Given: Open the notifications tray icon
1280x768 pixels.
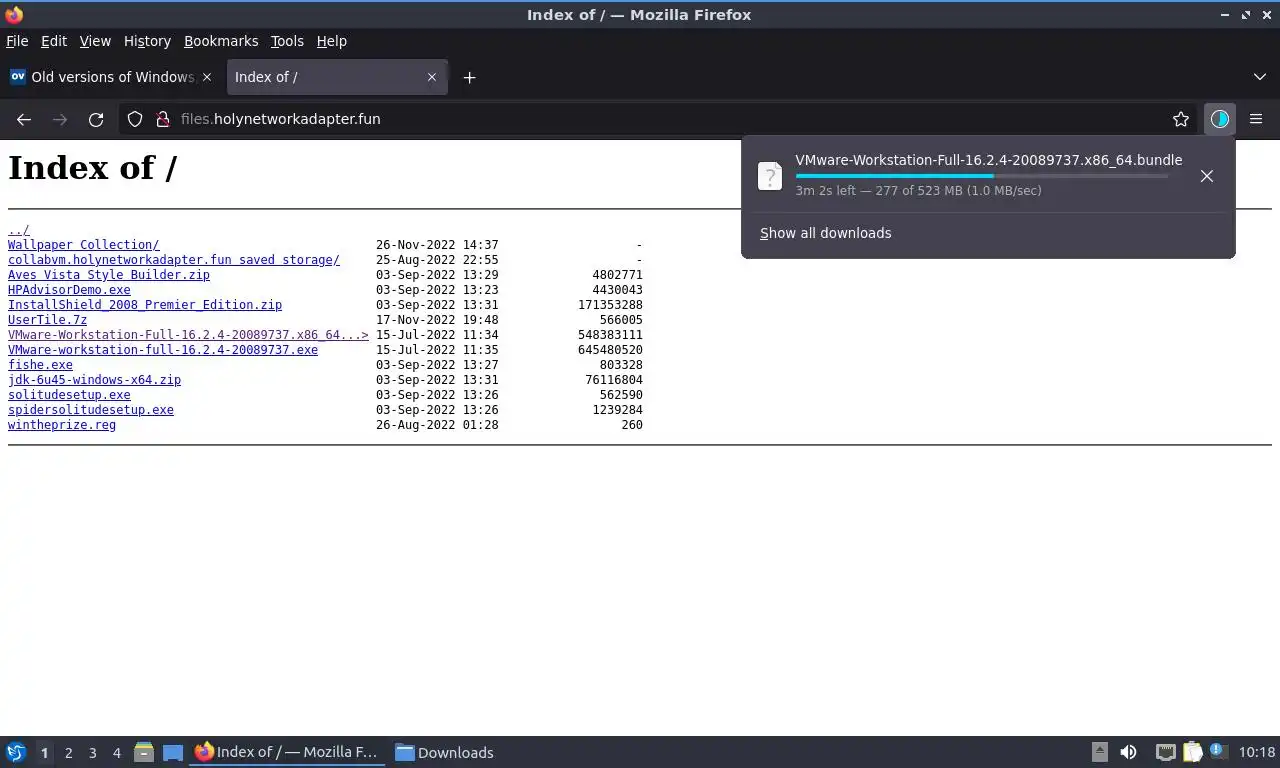Looking at the screenshot, I should [x=1217, y=750].
